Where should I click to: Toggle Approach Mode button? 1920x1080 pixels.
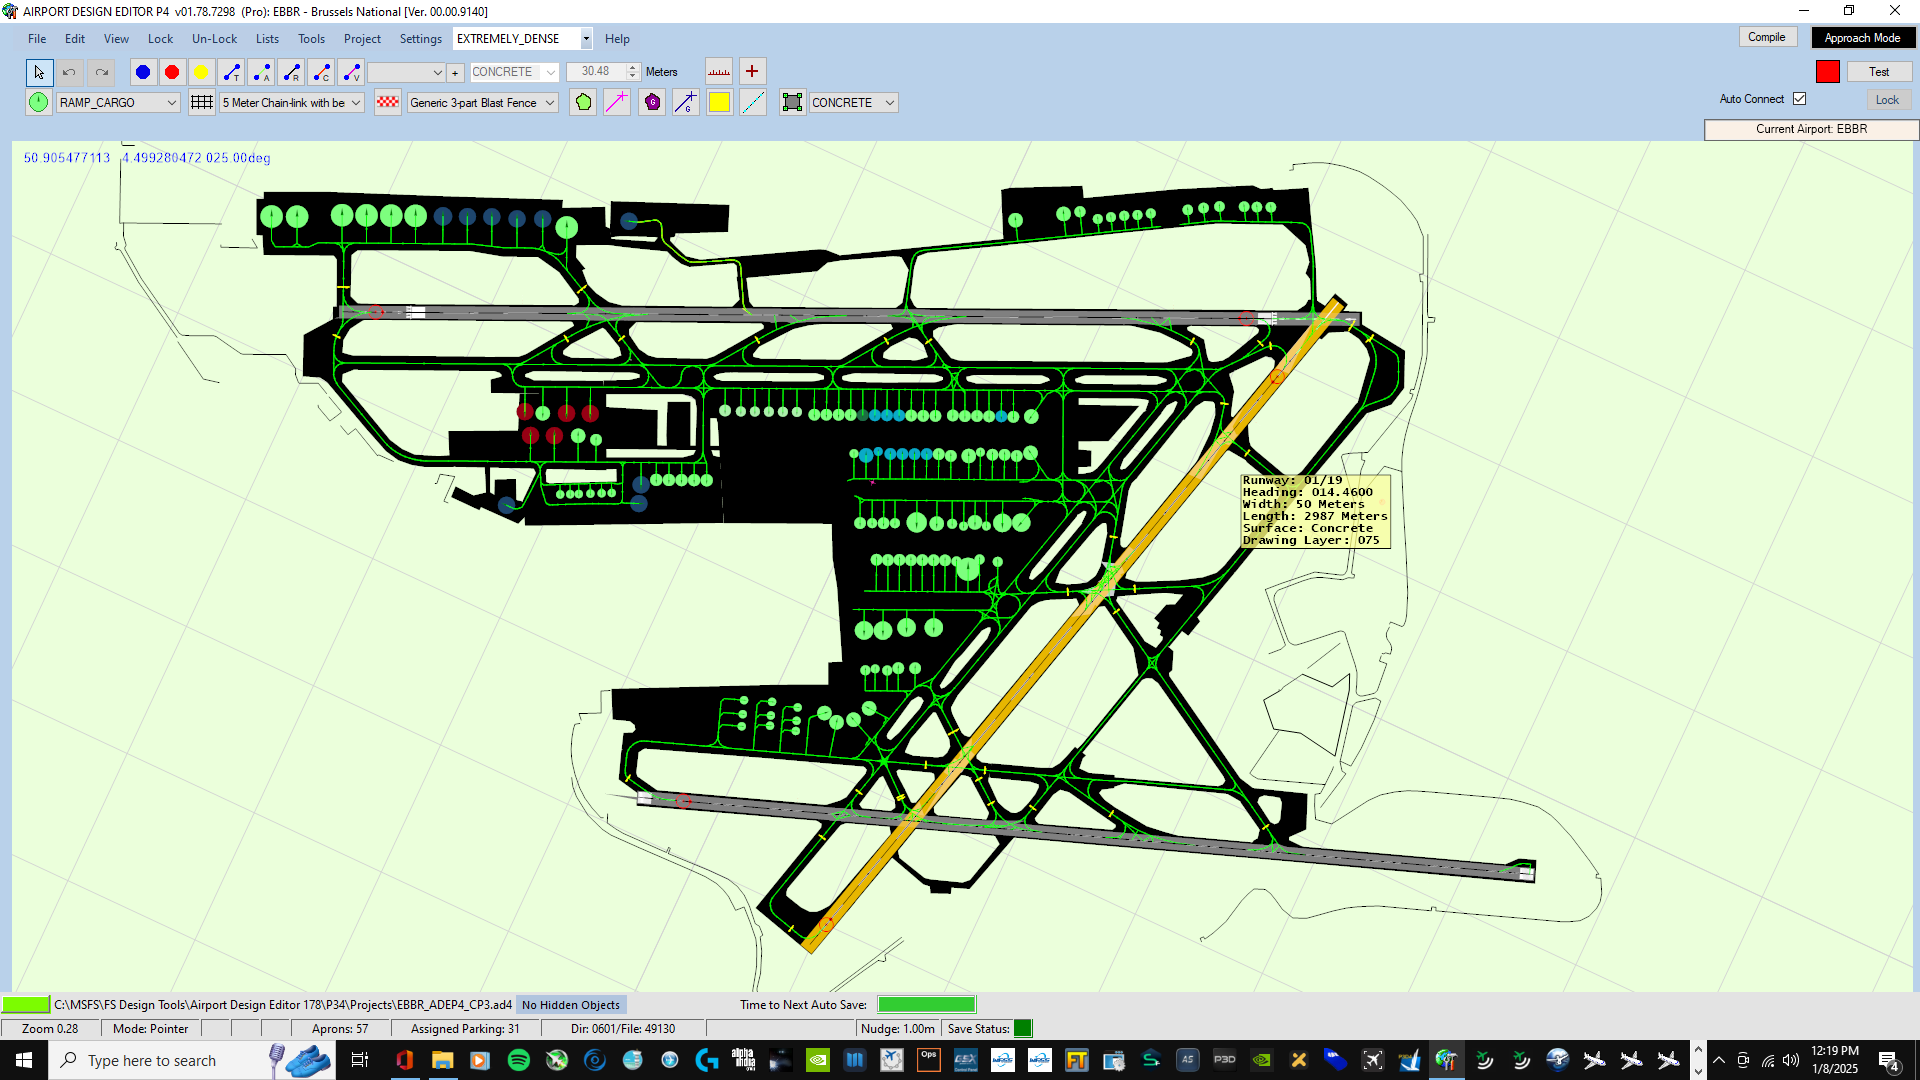pos(1862,38)
